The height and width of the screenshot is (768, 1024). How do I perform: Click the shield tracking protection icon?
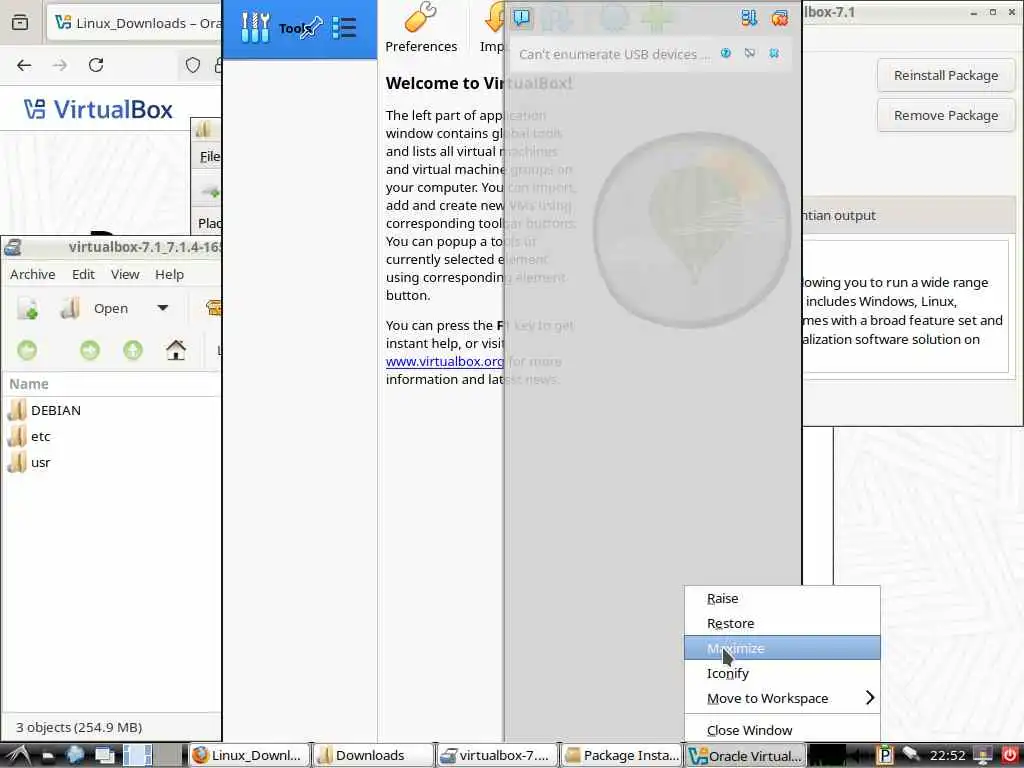click(x=193, y=65)
